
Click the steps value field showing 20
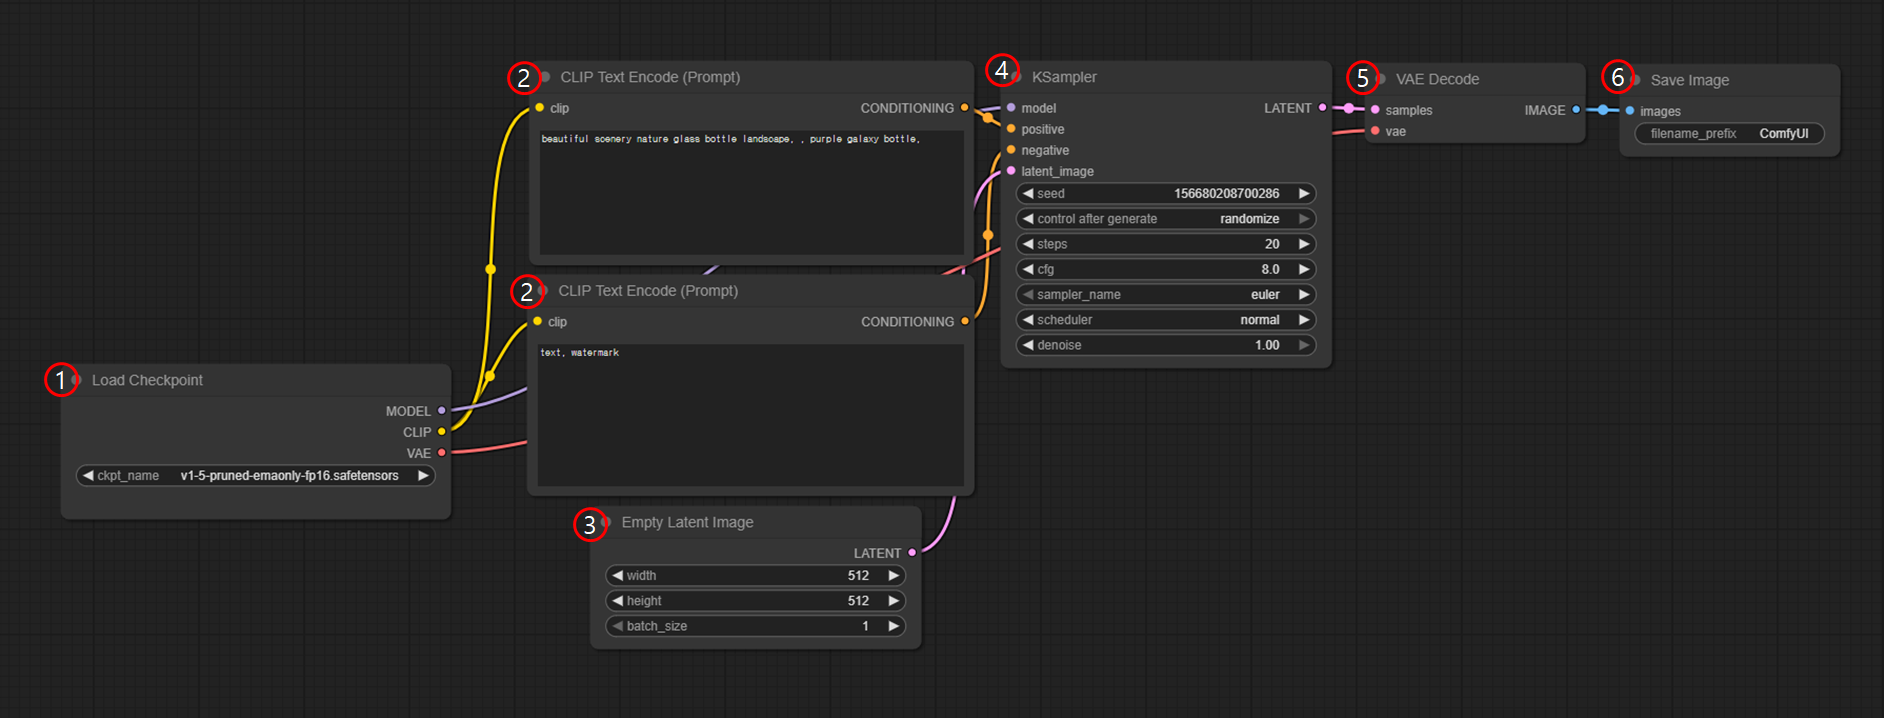click(1166, 244)
